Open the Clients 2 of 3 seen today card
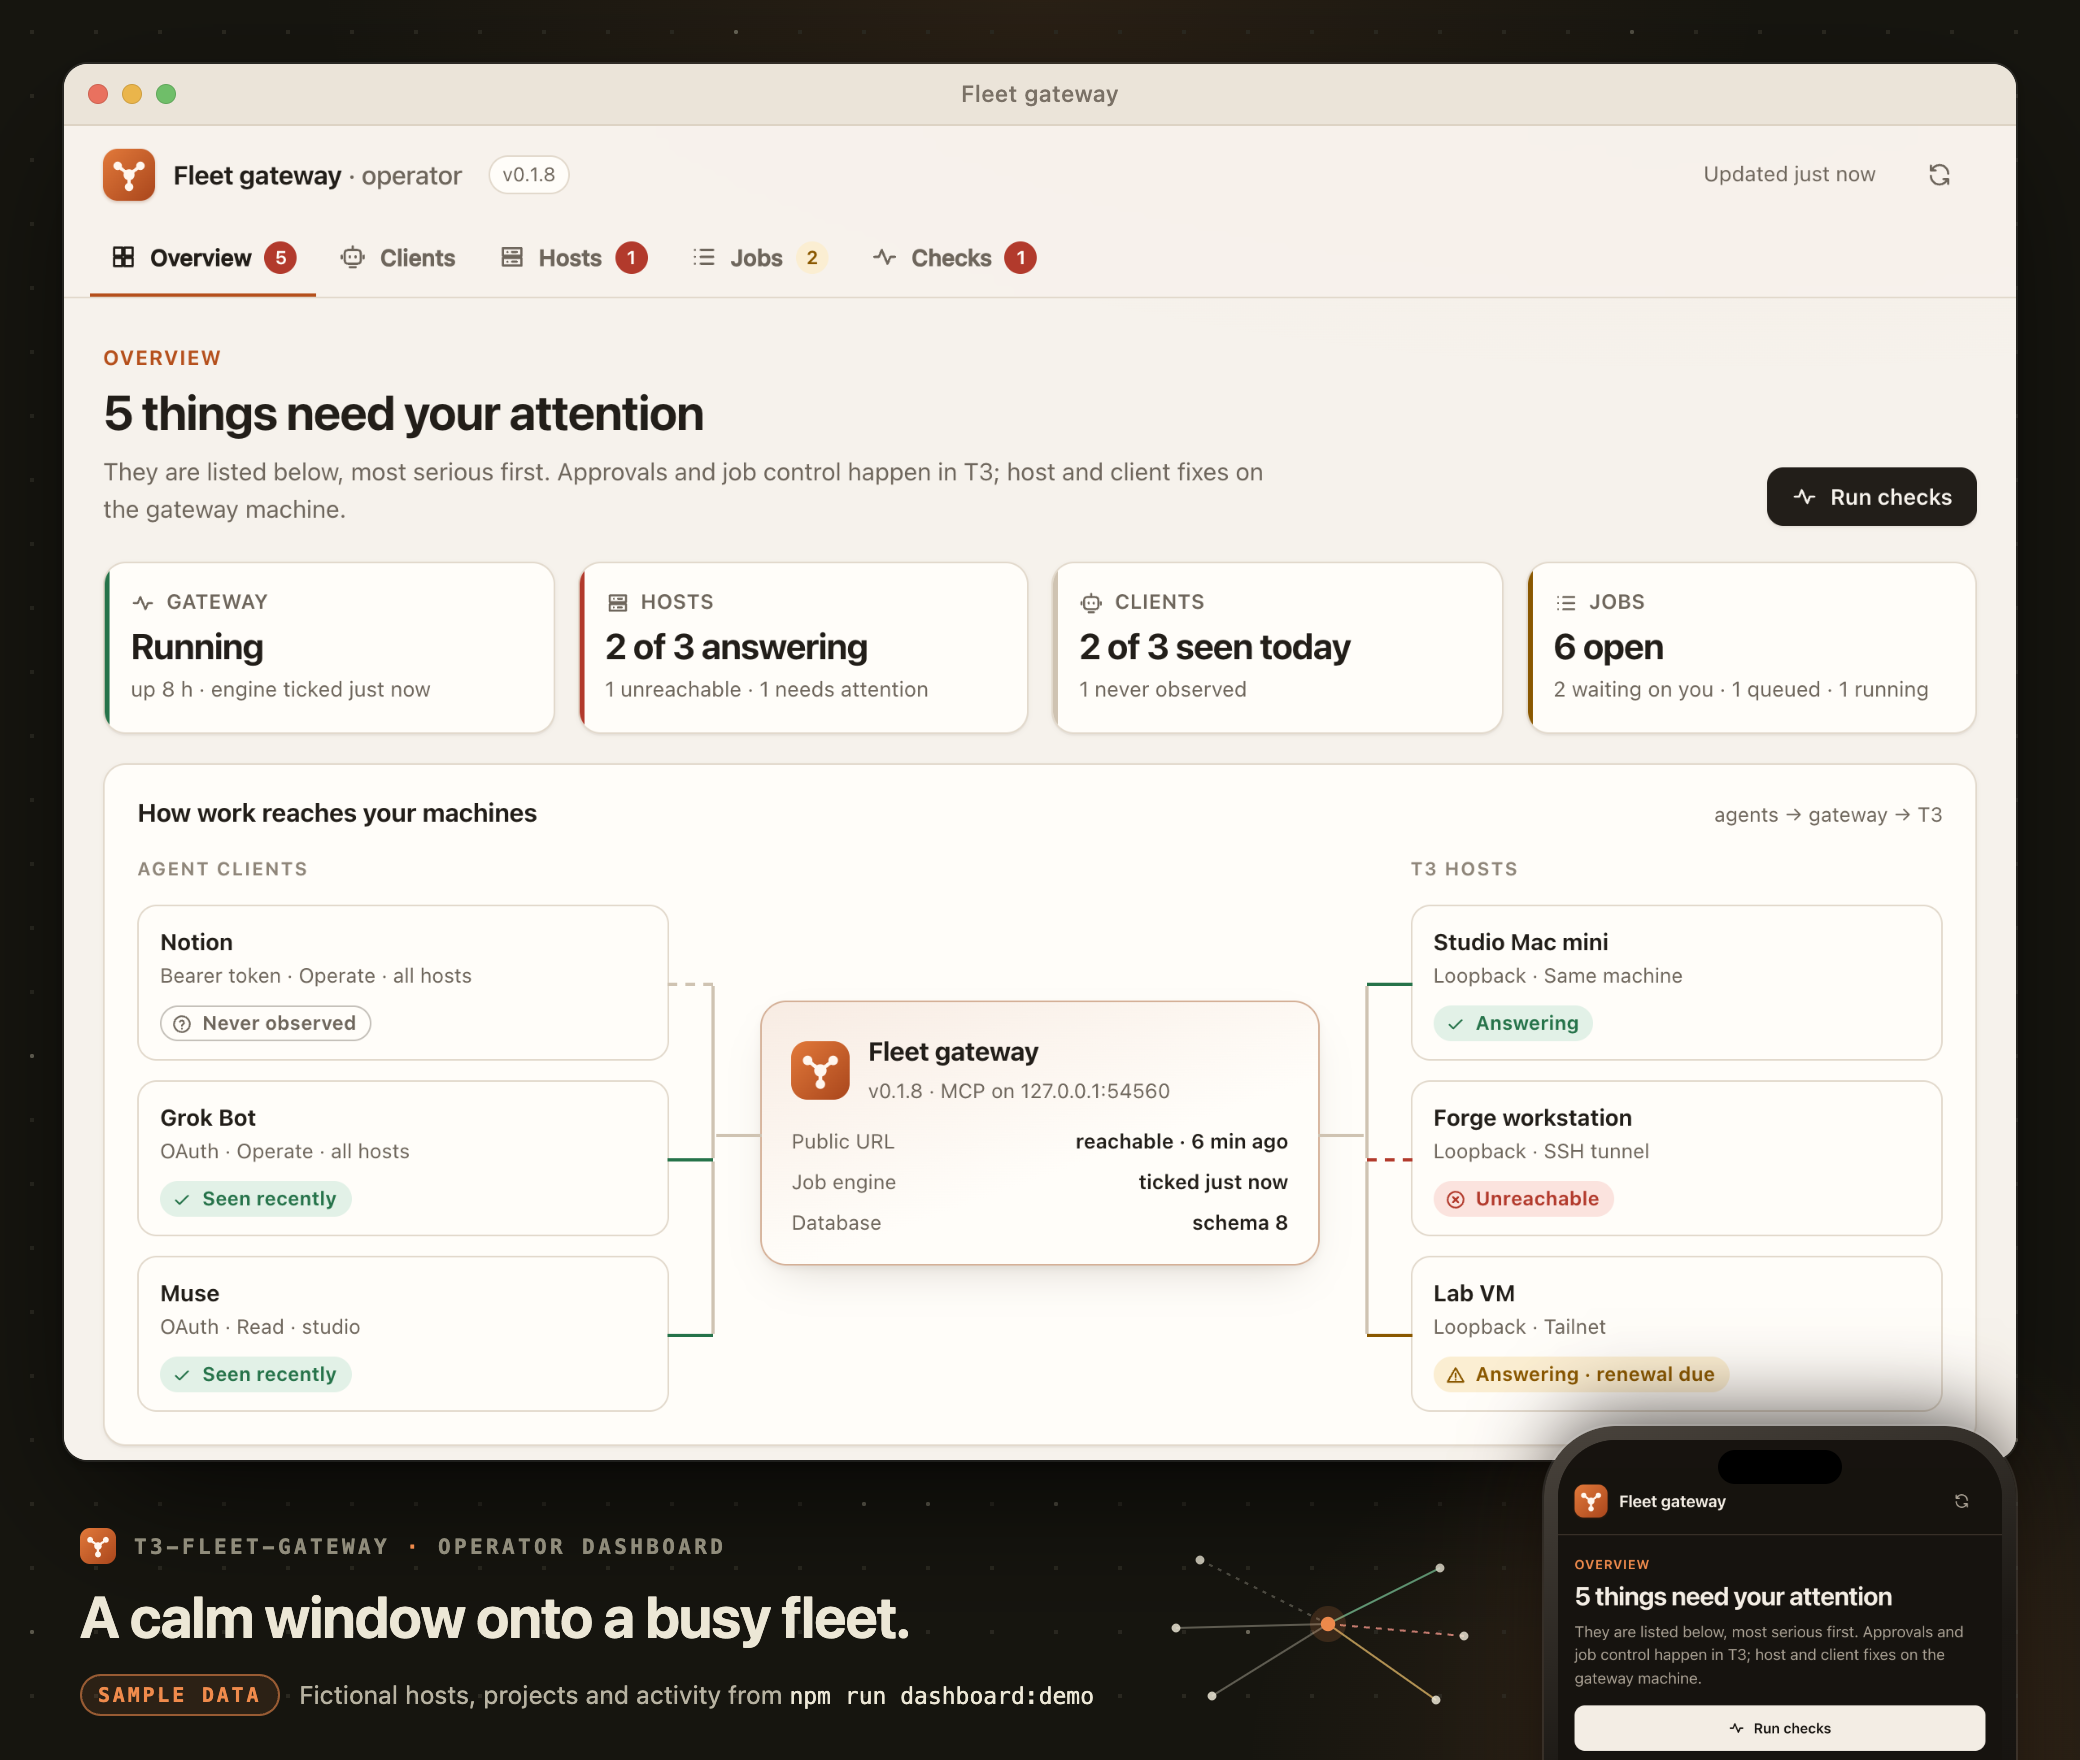Image resolution: width=2080 pixels, height=1760 pixels. [x=1277, y=648]
